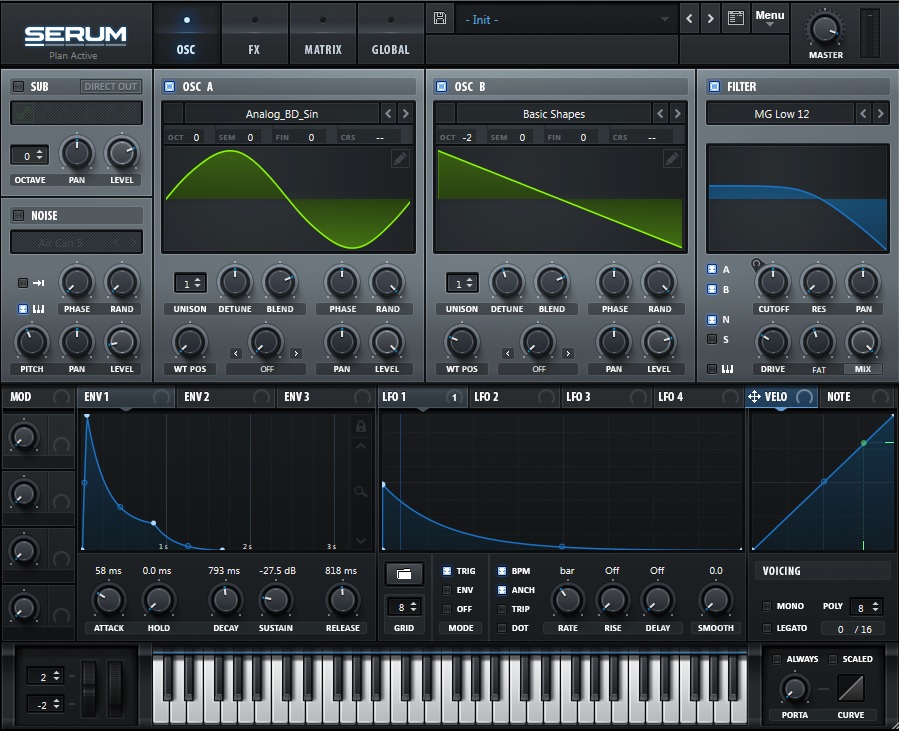Go to next preset arrow
The width and height of the screenshot is (899, 731).
[710, 18]
